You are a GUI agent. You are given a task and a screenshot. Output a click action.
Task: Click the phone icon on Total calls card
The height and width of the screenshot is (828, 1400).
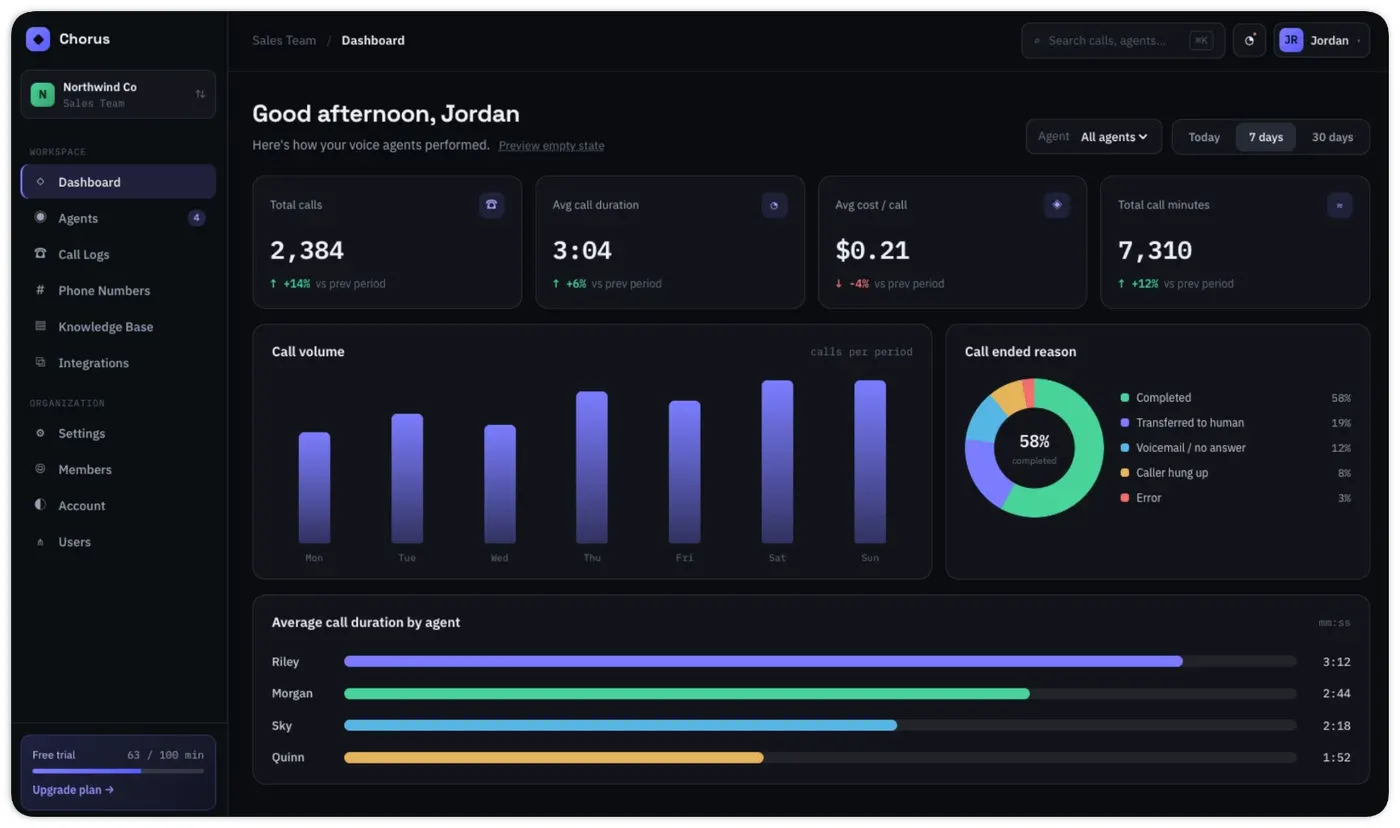pyautogui.click(x=491, y=205)
